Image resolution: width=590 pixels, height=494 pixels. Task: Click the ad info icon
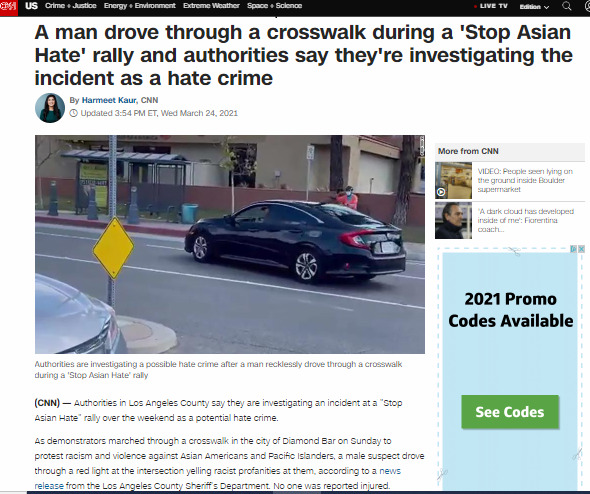(x=573, y=249)
